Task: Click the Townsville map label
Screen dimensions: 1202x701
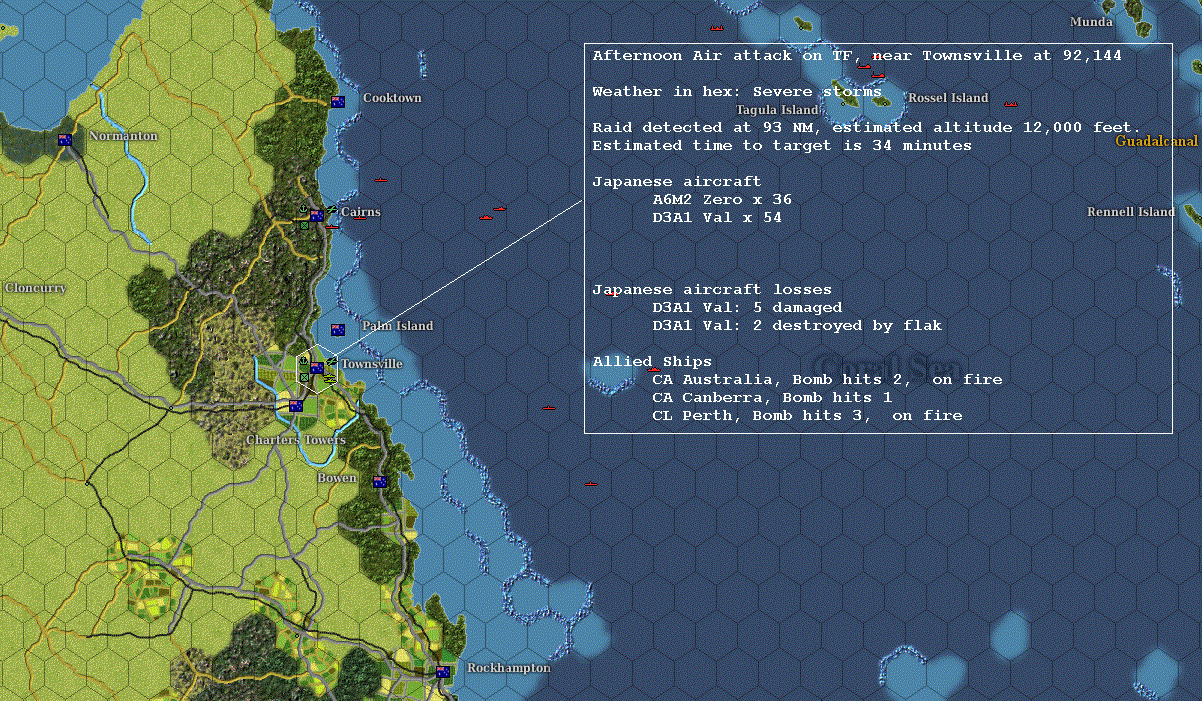Action: (x=372, y=364)
